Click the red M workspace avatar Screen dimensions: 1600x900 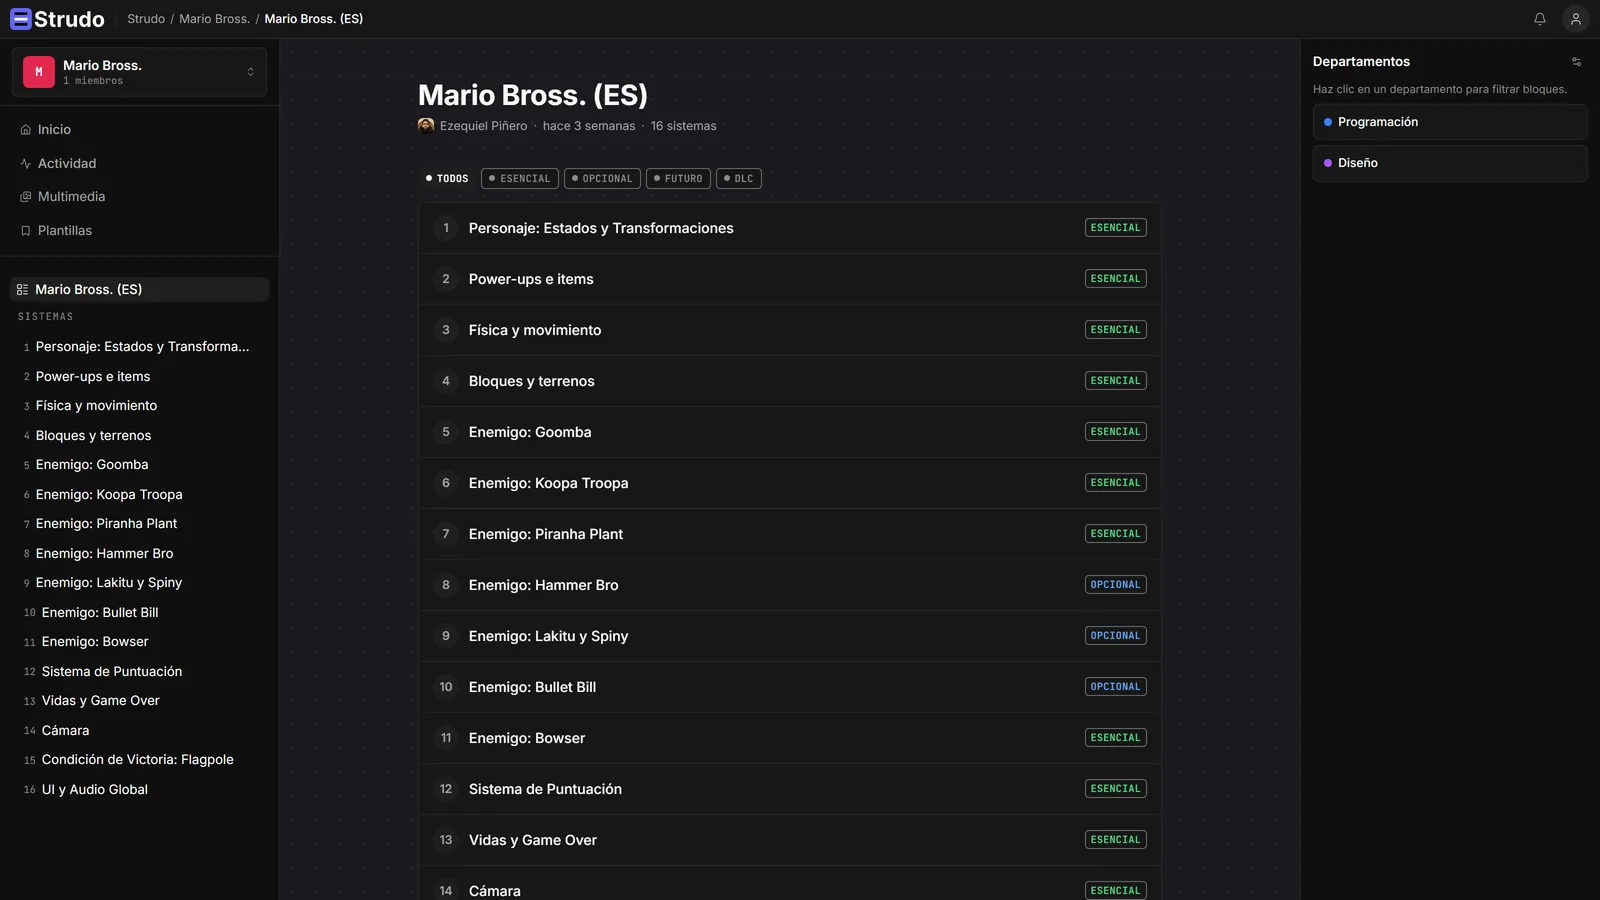click(39, 72)
